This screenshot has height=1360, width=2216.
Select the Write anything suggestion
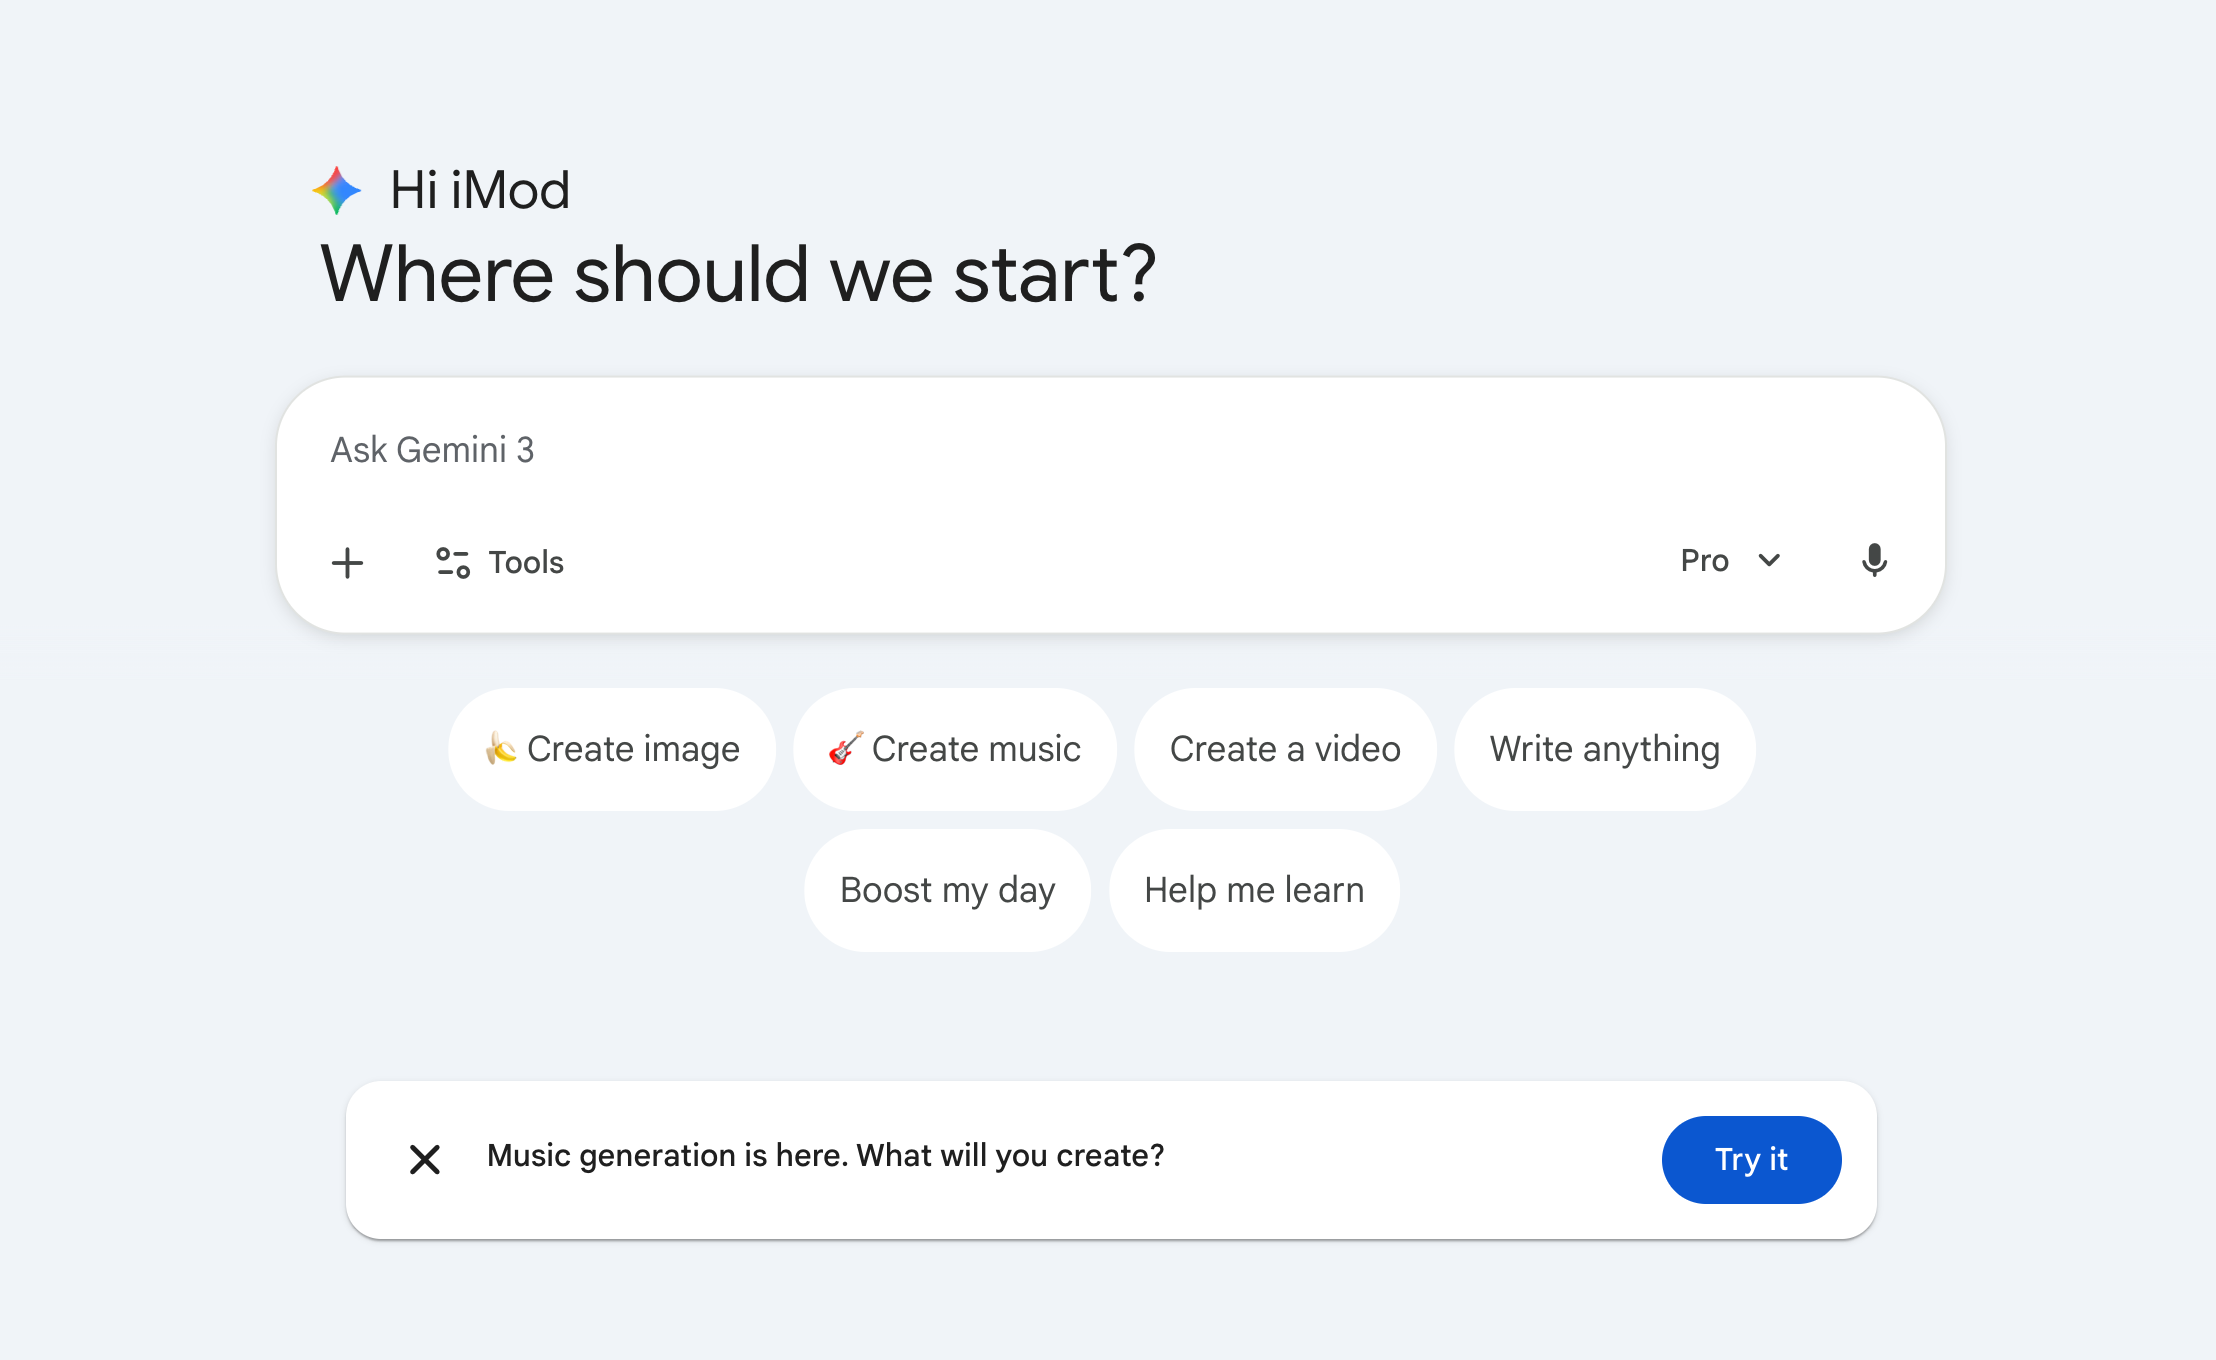(x=1604, y=749)
